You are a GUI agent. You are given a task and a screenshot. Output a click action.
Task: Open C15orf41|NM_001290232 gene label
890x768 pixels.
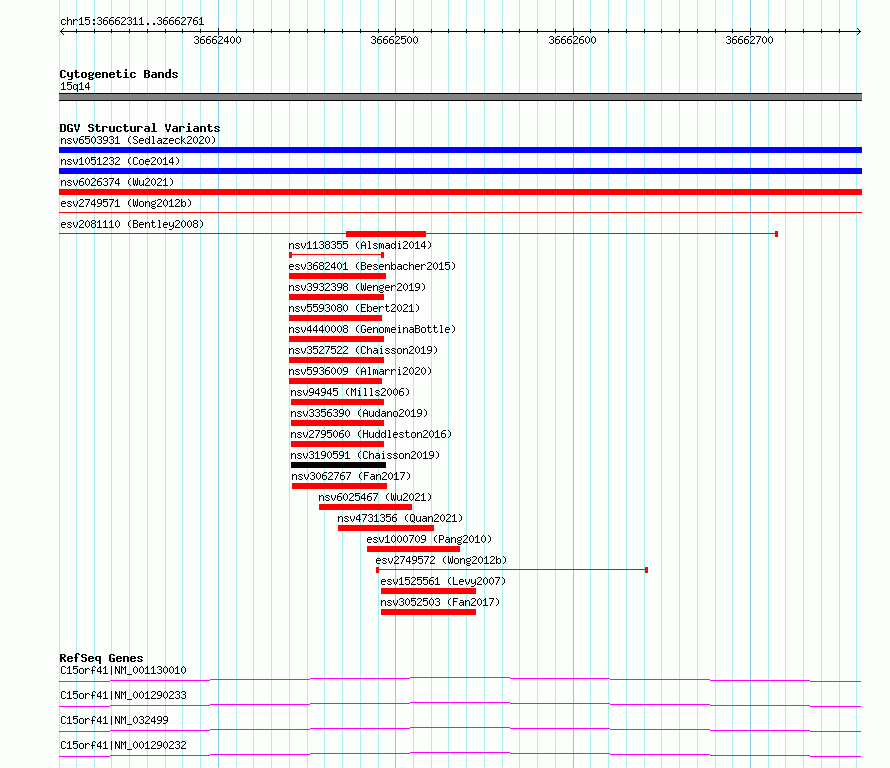point(123,745)
